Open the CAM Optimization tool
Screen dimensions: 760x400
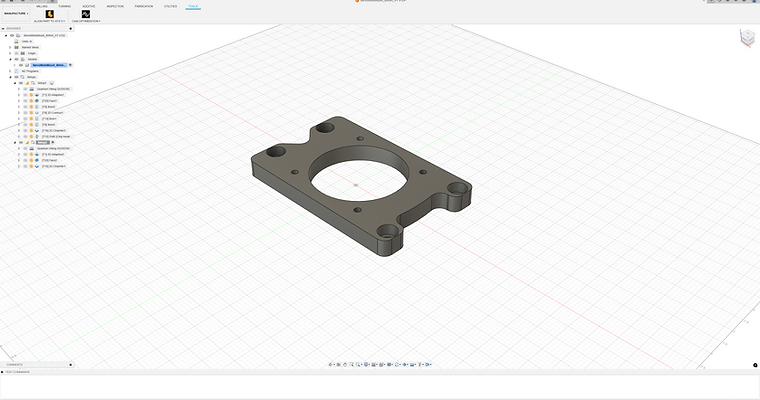coord(86,14)
